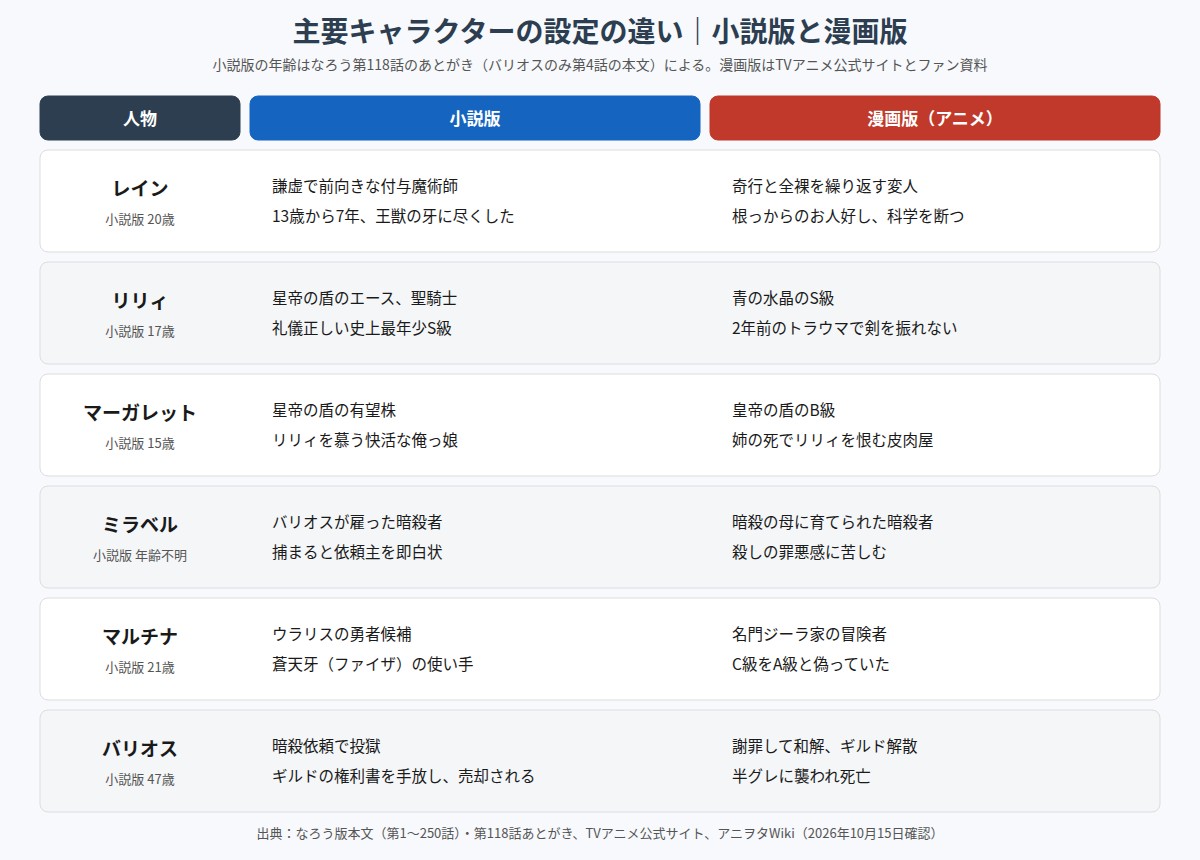Click 小説版 15歳 under マーガレット
The width and height of the screenshot is (1200, 860).
click(140, 444)
